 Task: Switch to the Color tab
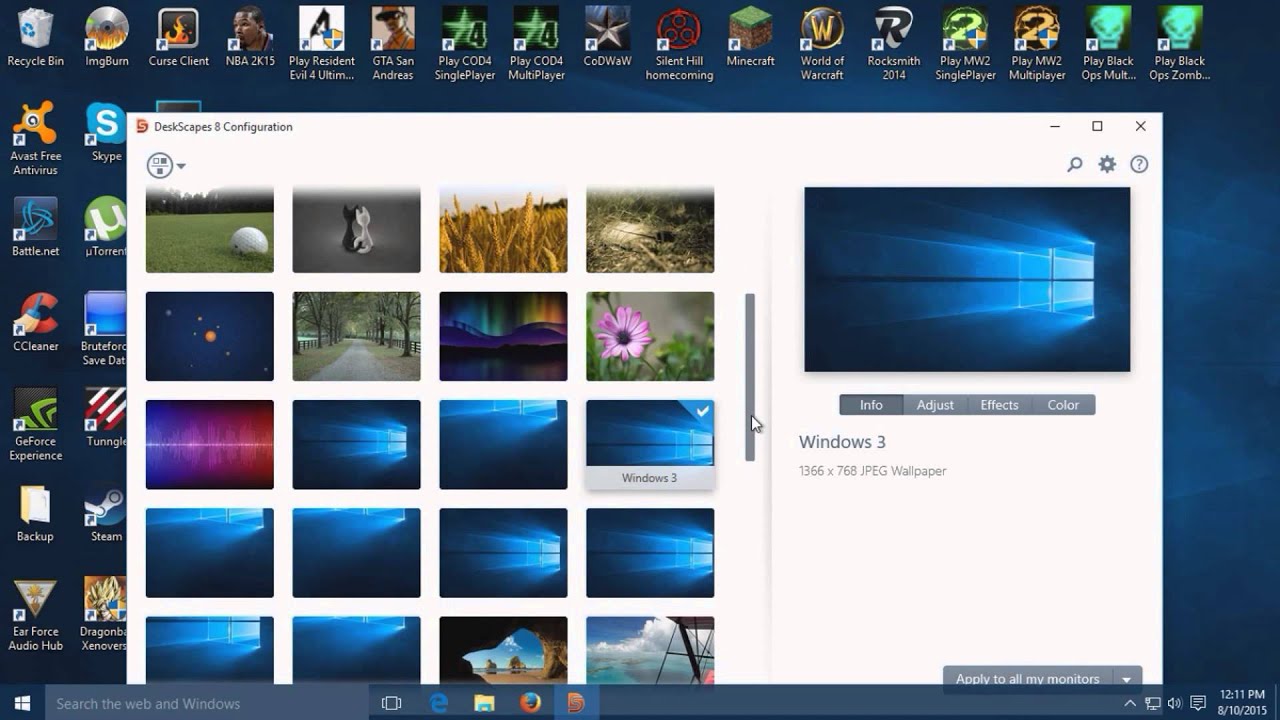point(1063,405)
